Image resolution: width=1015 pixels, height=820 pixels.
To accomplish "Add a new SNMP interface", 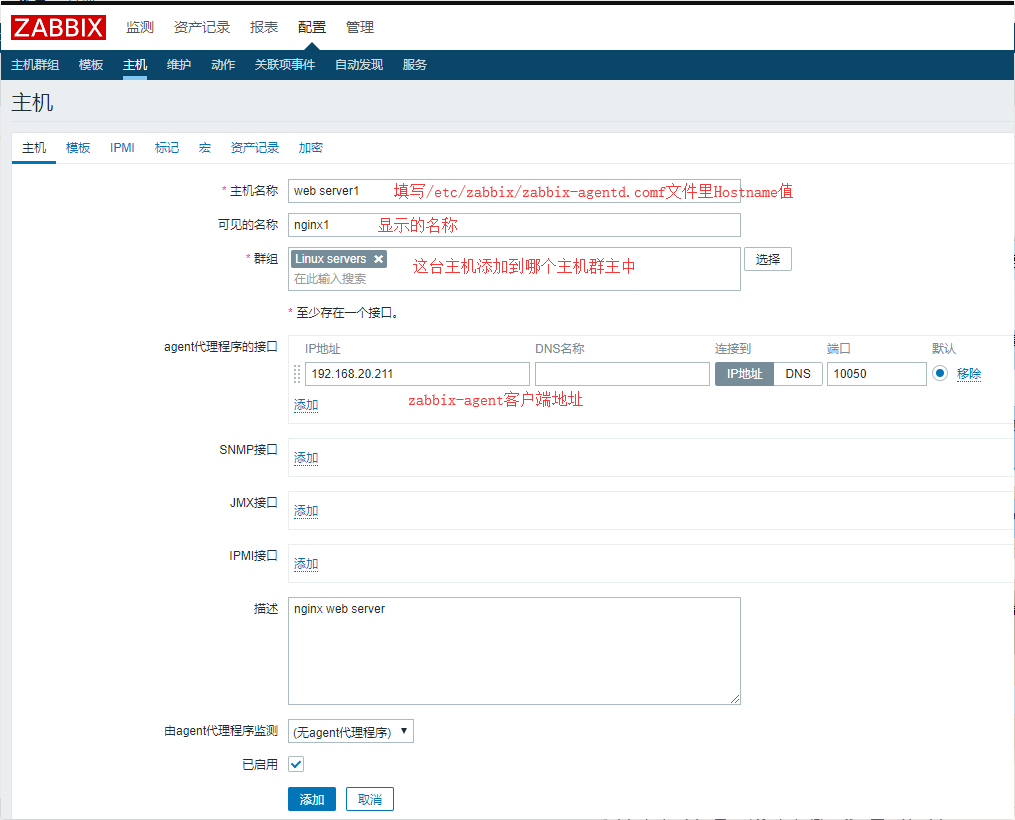I will (x=306, y=458).
